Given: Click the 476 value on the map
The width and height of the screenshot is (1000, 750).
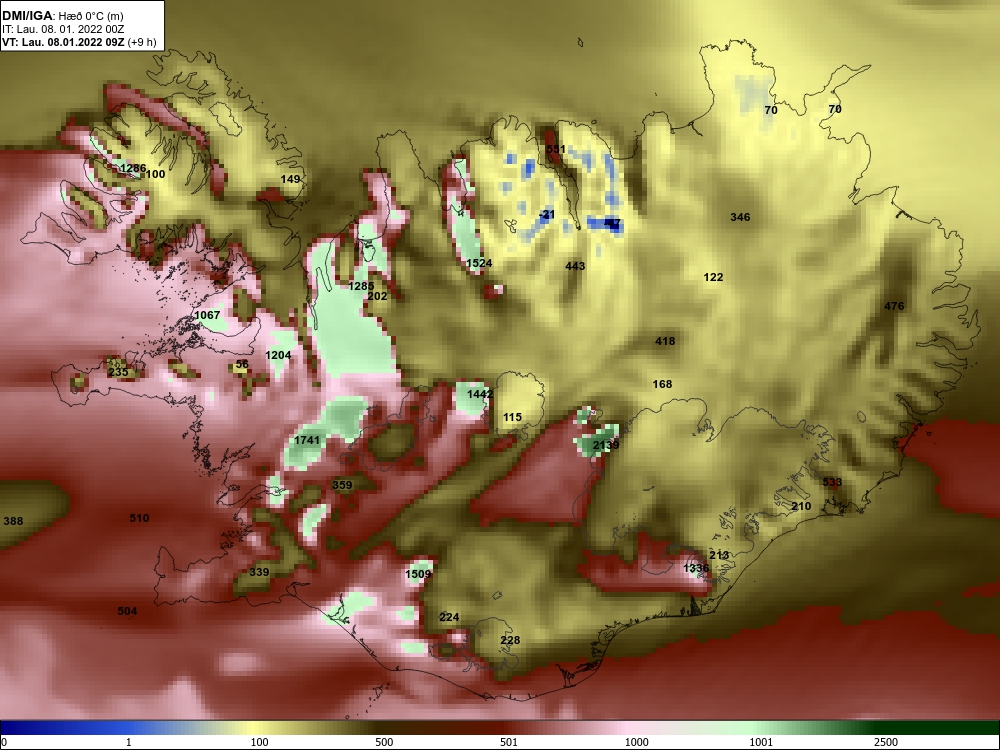Looking at the screenshot, I should (x=894, y=307).
